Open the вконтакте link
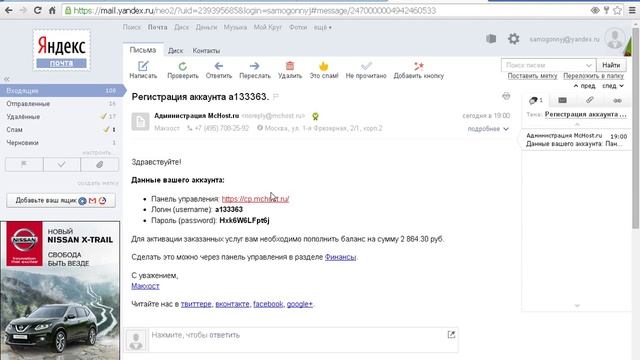The width and height of the screenshot is (640, 360). tap(232, 304)
